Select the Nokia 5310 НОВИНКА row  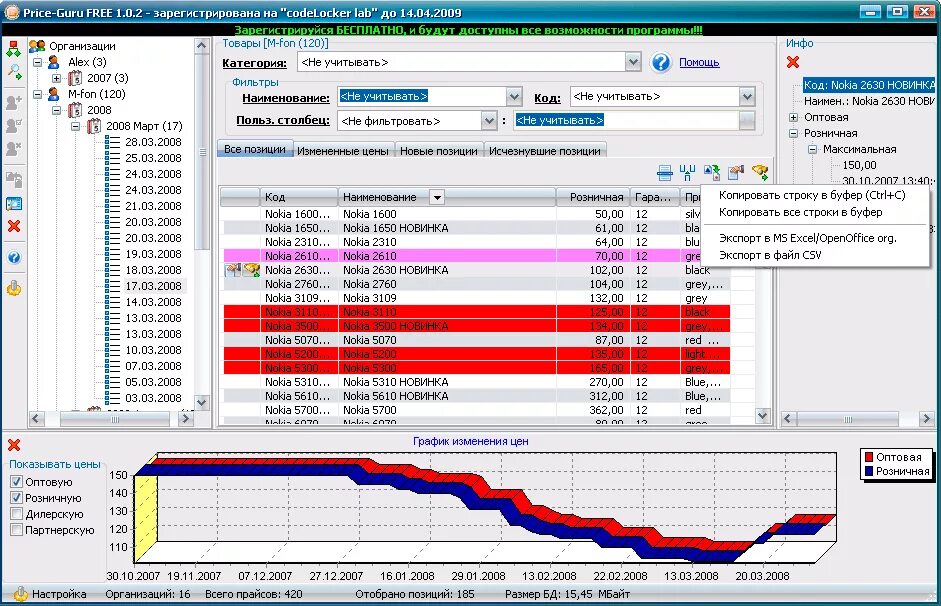click(477, 382)
